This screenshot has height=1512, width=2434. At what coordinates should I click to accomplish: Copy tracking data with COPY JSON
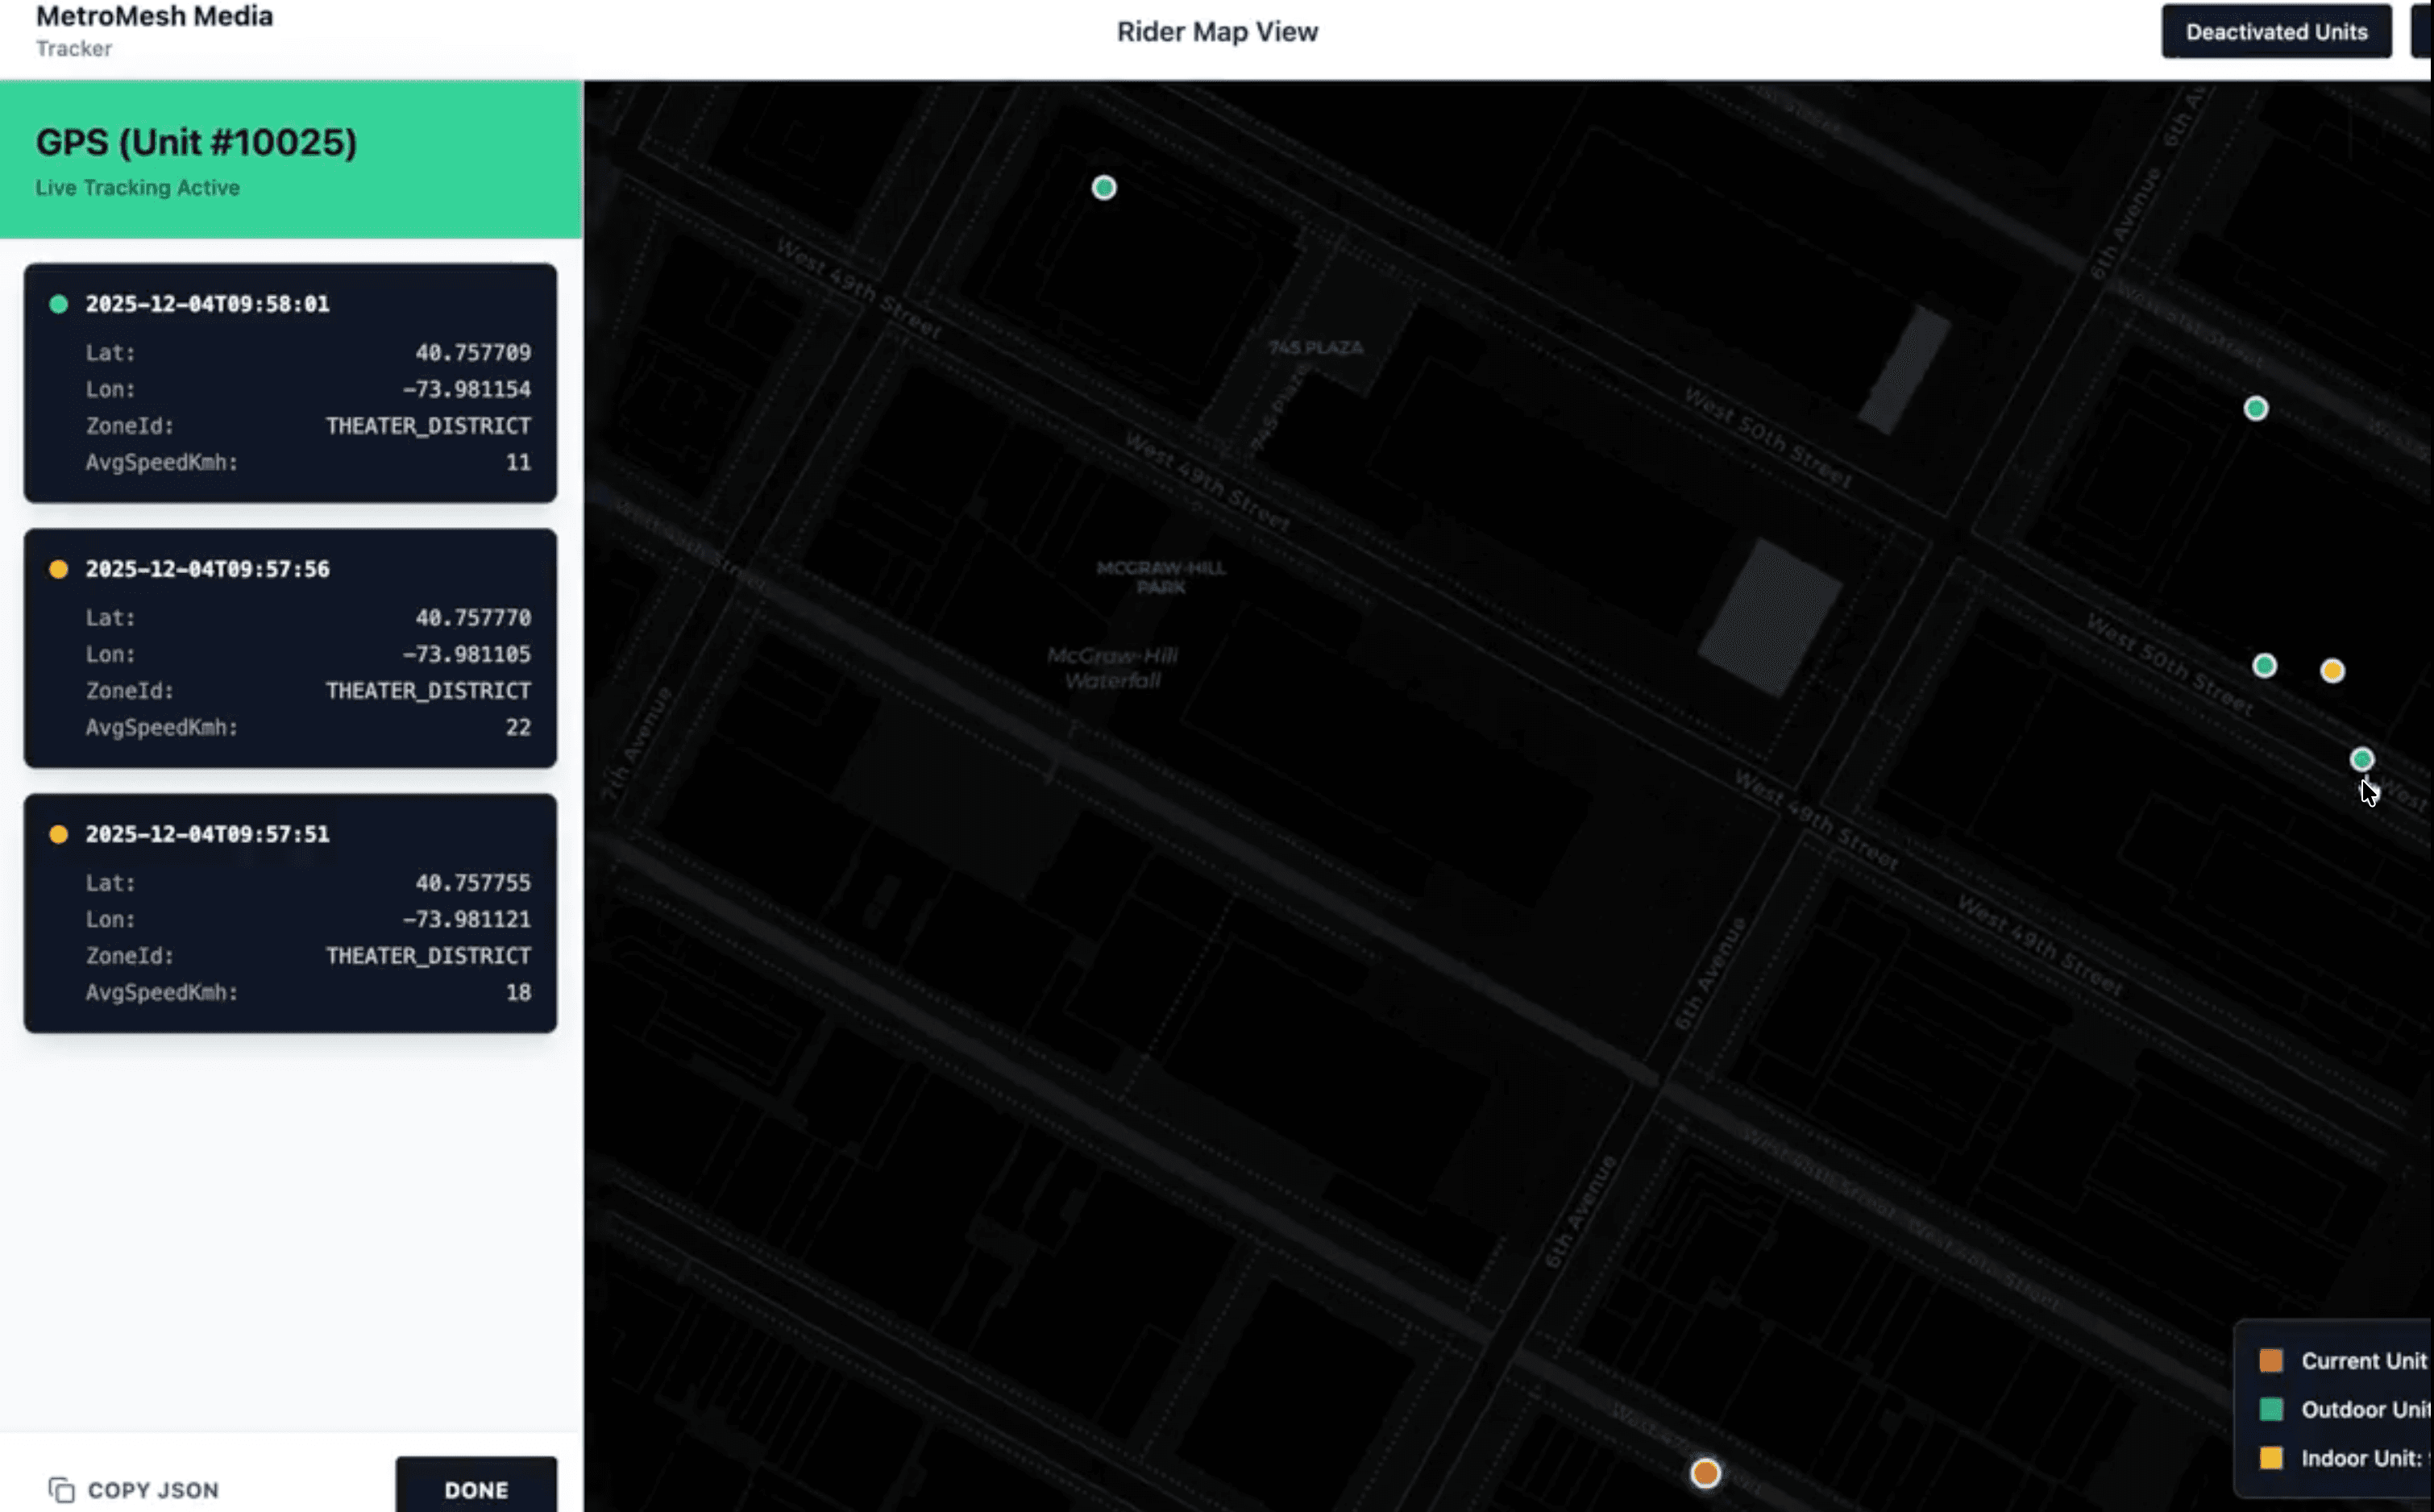pos(133,1489)
